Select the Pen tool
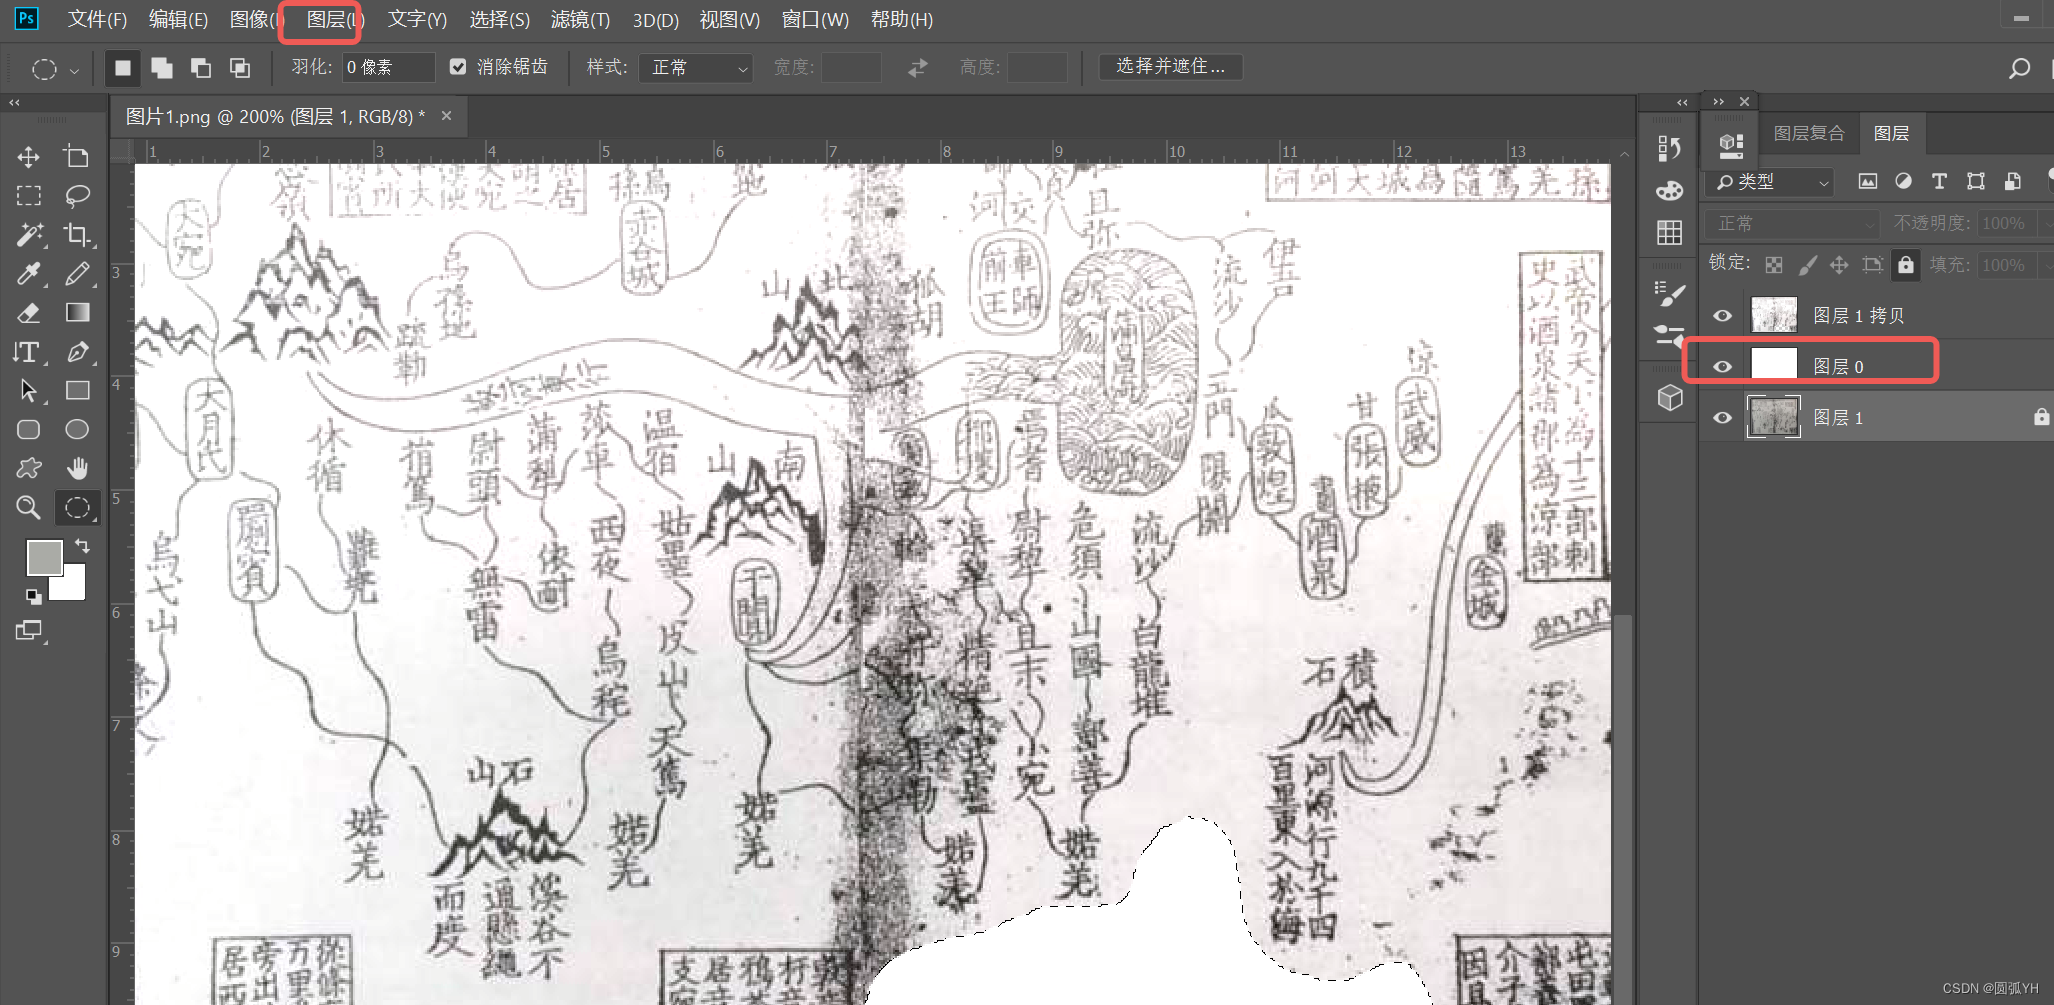 [x=76, y=352]
